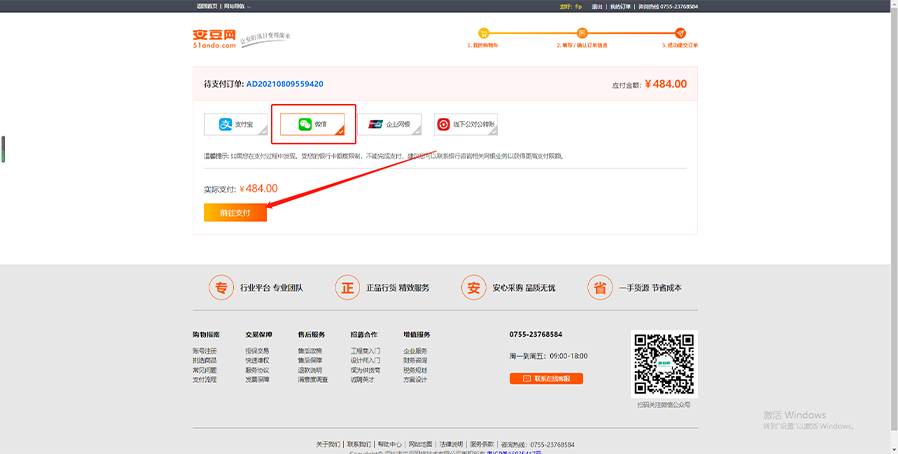Click the 购物指南 footer column heading
This screenshot has width=898, height=454.
pos(206,334)
